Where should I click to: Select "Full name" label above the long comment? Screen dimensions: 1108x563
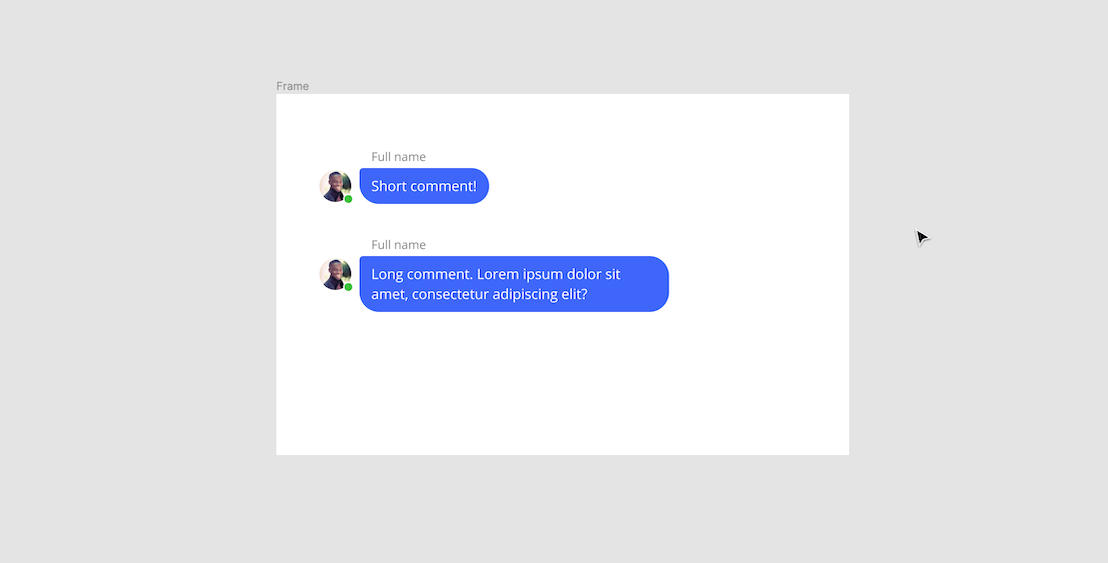point(399,244)
